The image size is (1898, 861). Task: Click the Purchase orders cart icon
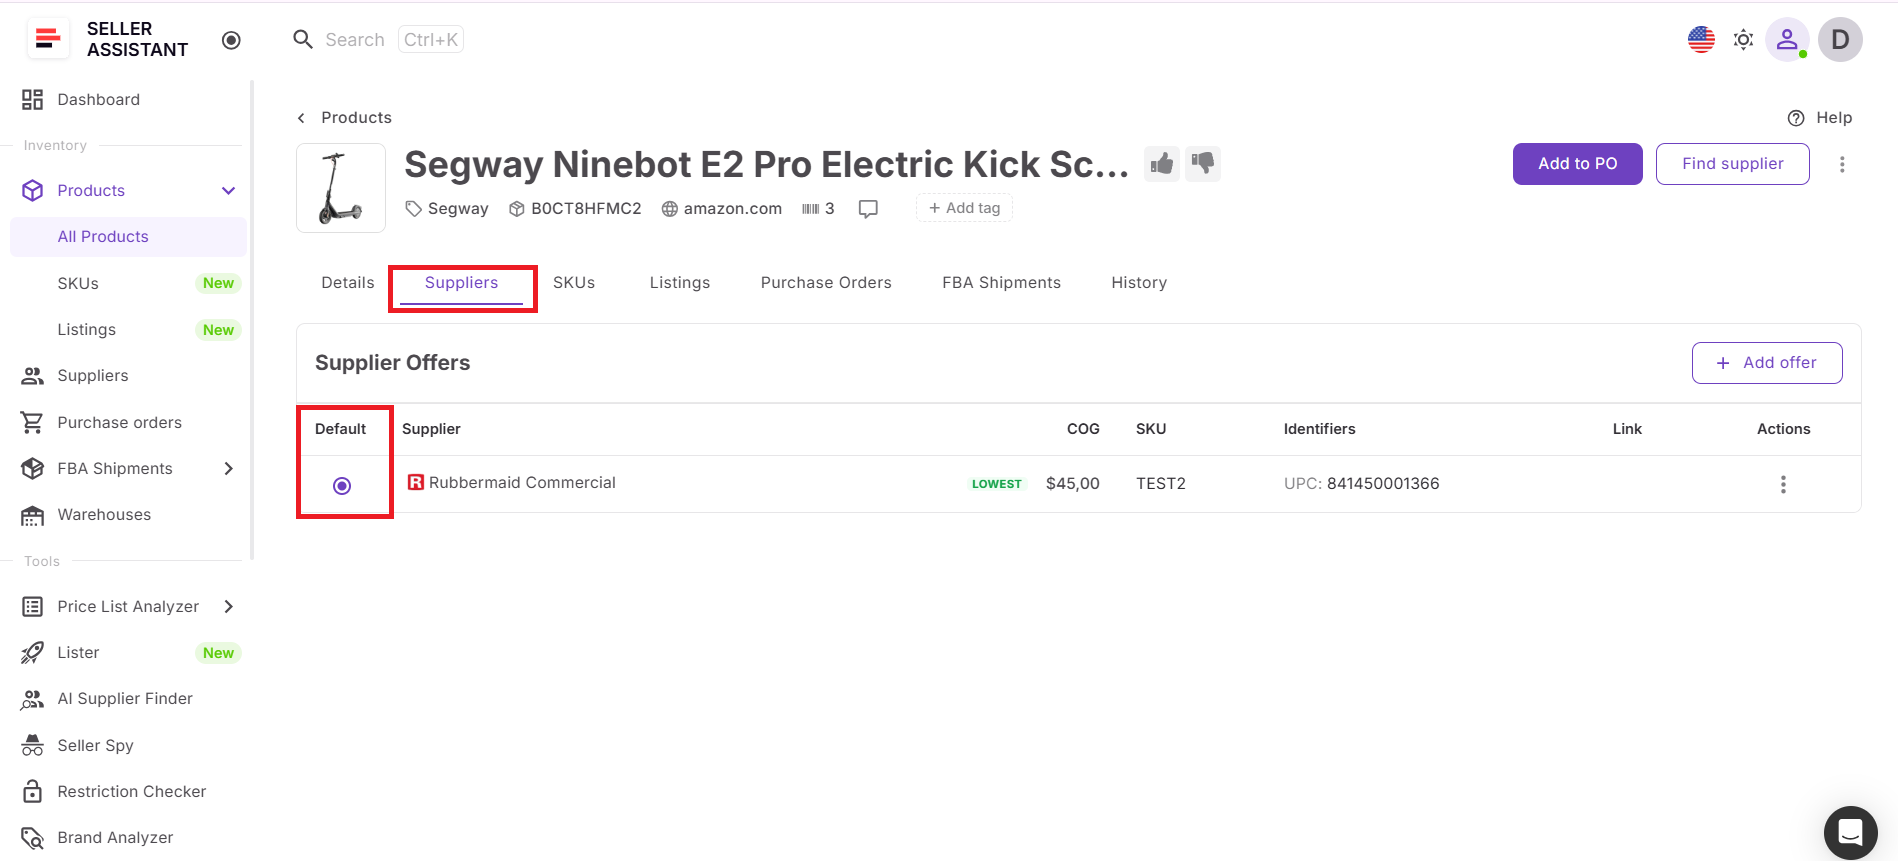click(33, 423)
